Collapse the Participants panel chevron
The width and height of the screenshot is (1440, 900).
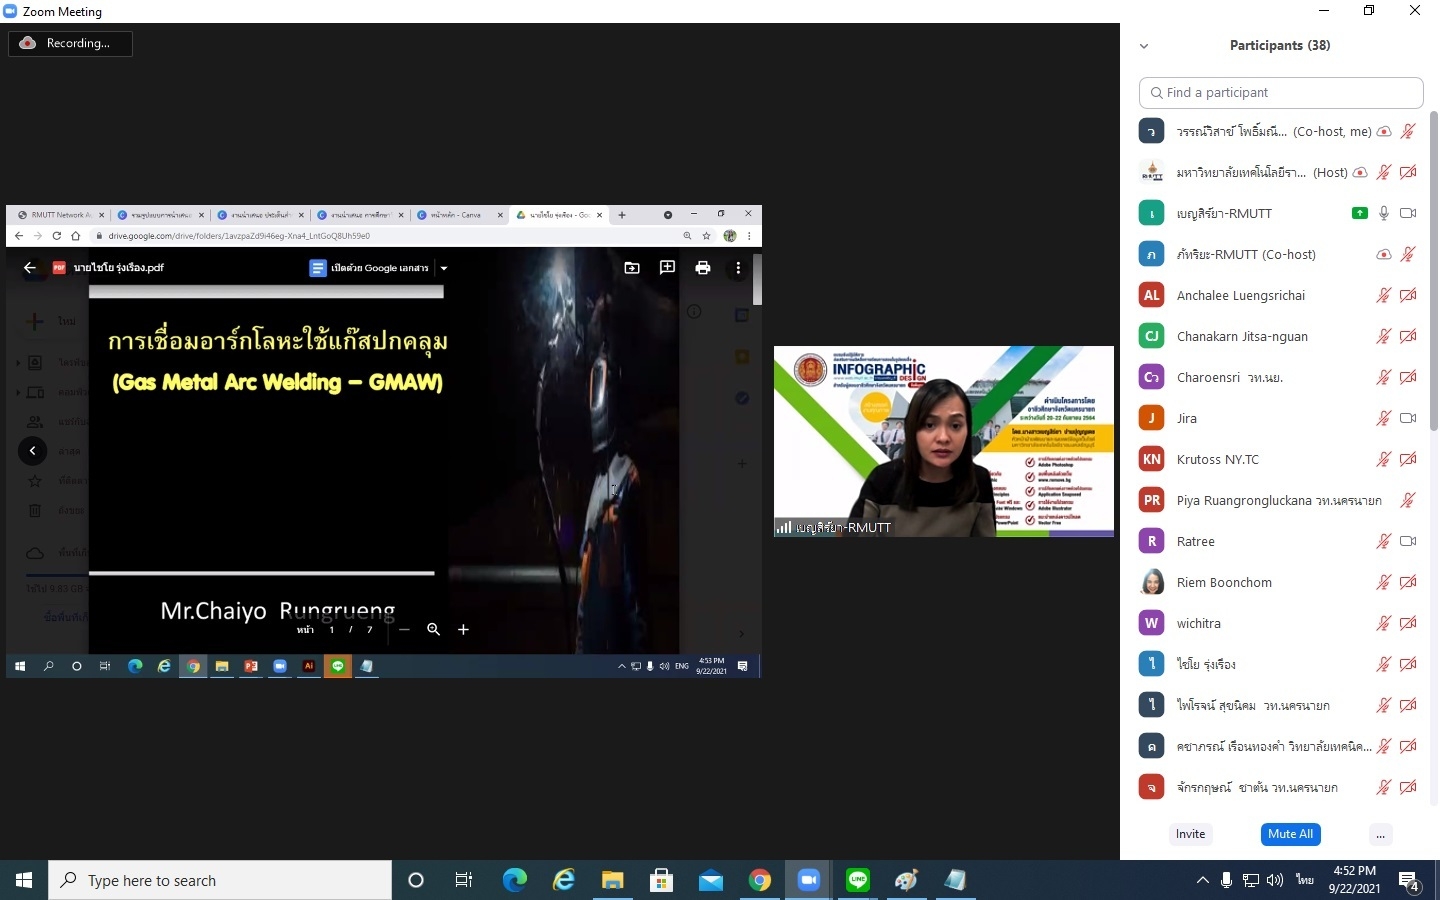click(x=1144, y=46)
